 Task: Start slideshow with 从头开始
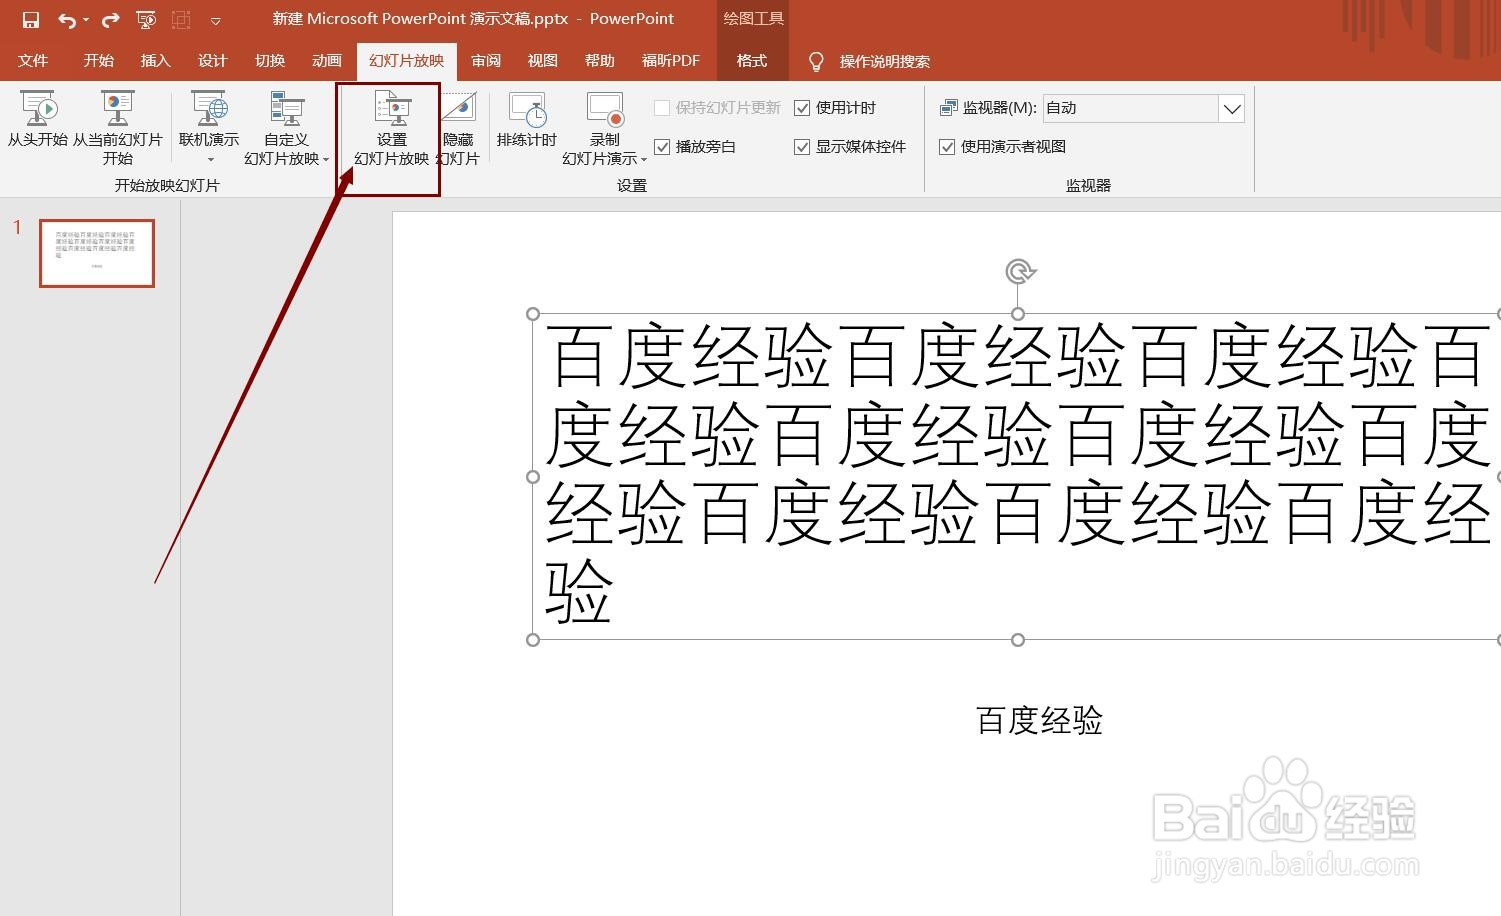(38, 120)
